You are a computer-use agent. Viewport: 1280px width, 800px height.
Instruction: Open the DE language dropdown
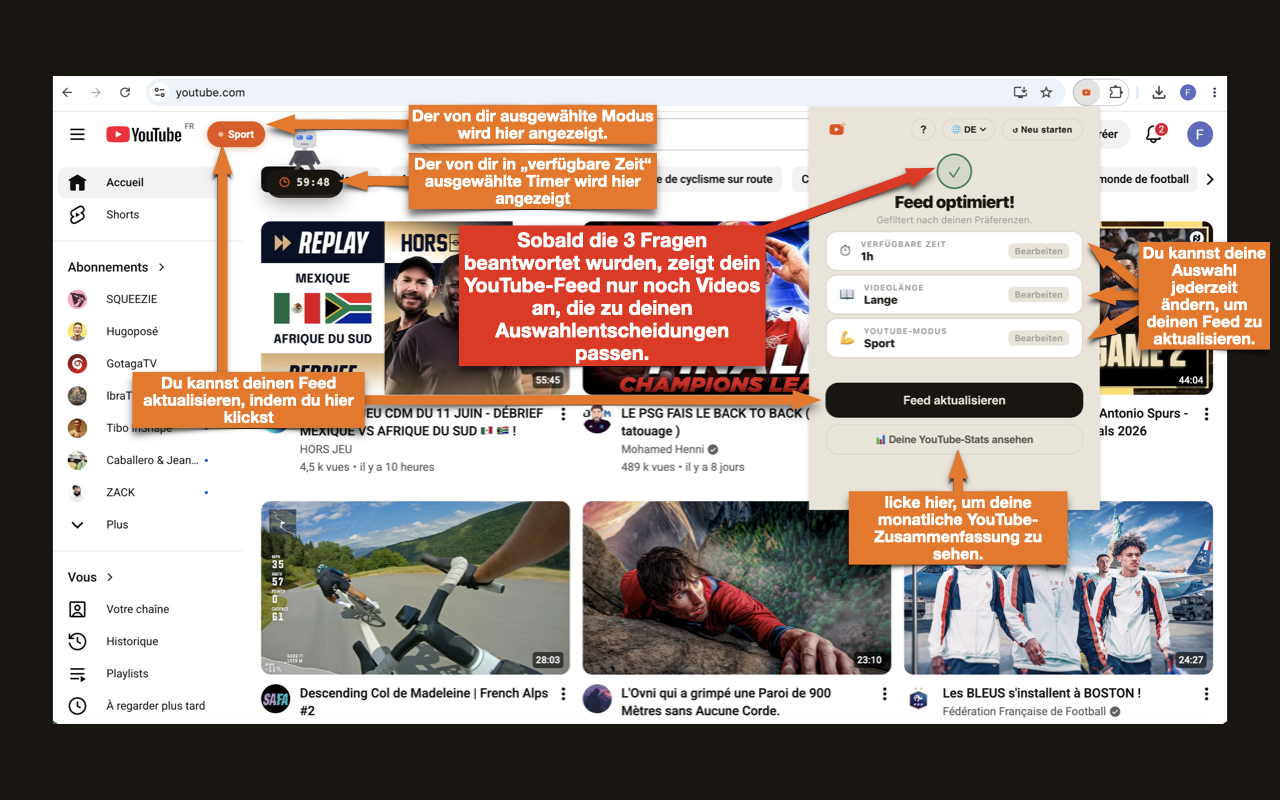pyautogui.click(x=969, y=129)
